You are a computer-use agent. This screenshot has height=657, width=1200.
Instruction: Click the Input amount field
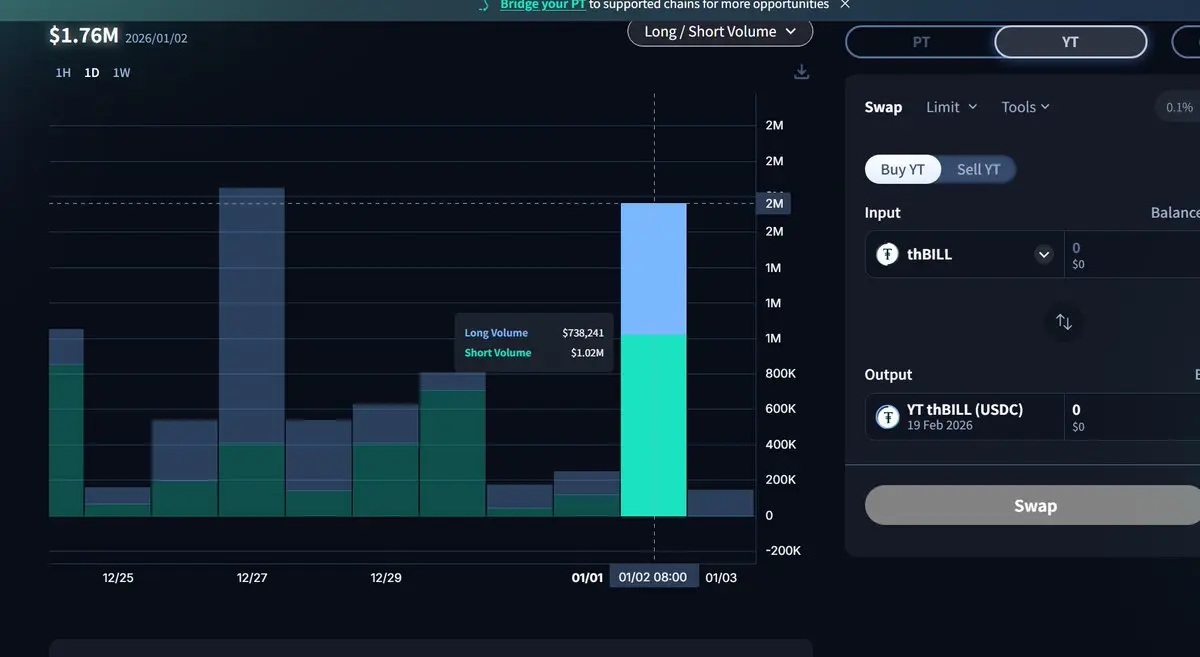tap(1132, 254)
